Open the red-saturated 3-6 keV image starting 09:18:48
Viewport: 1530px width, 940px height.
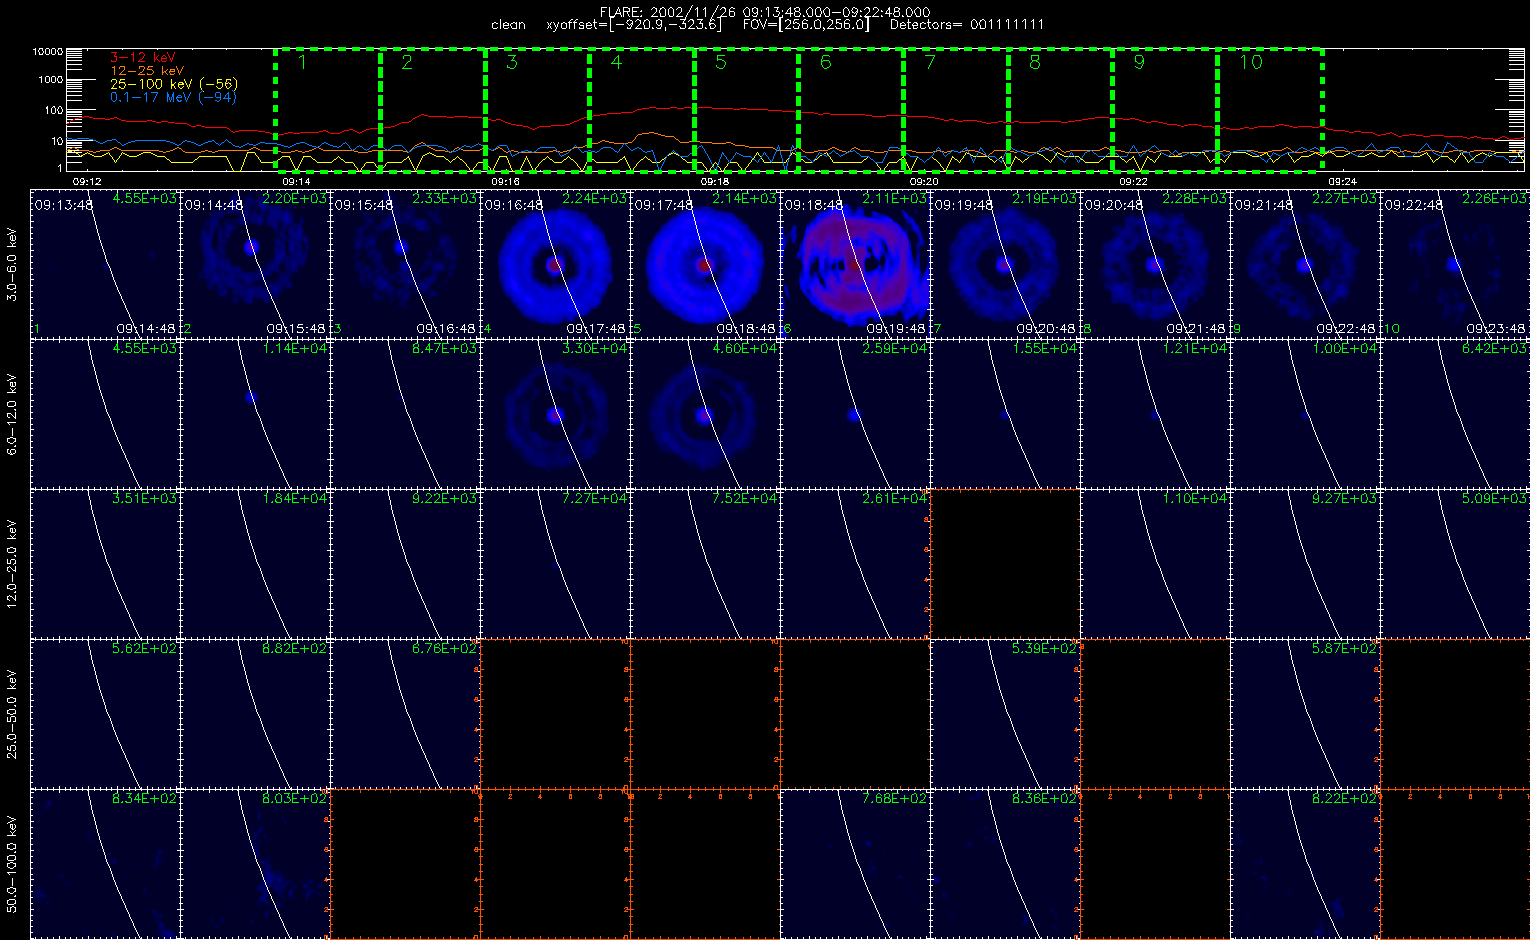click(855, 264)
